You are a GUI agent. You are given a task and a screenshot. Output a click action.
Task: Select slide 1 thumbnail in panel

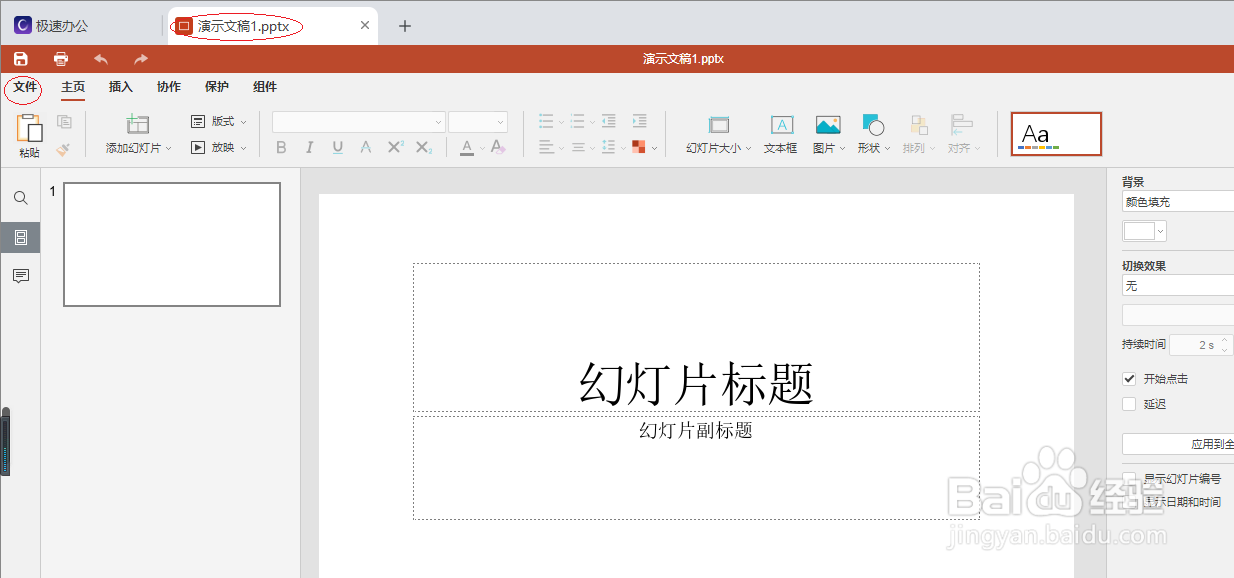coord(171,244)
